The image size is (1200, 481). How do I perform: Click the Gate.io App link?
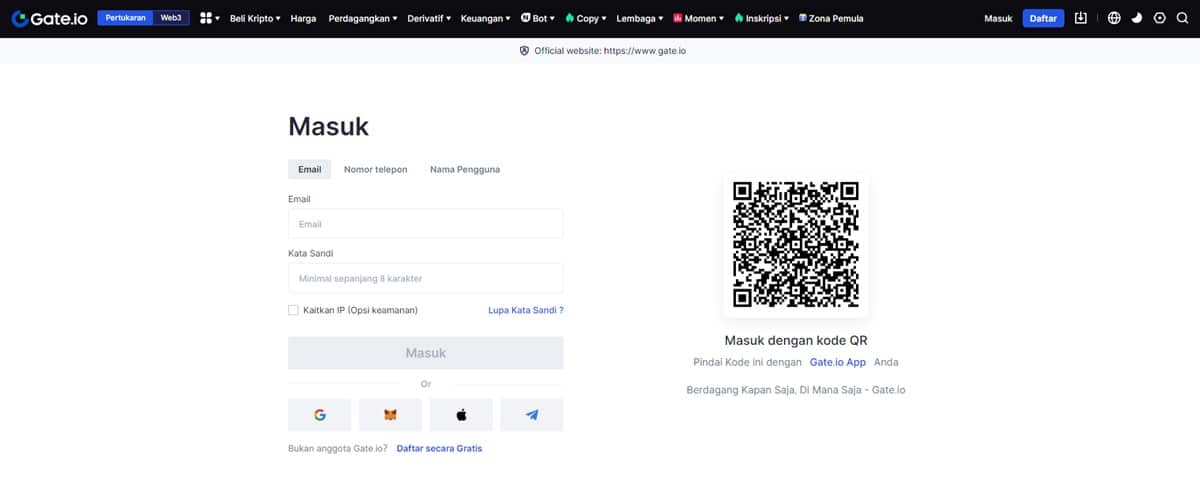click(x=838, y=362)
